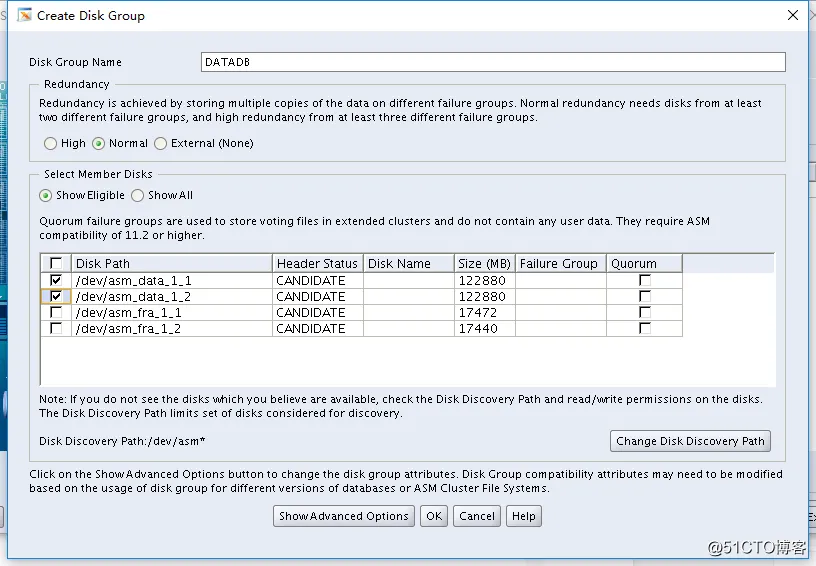This screenshot has width=816, height=566.
Task: Select Normal redundancy option
Action: coord(99,144)
